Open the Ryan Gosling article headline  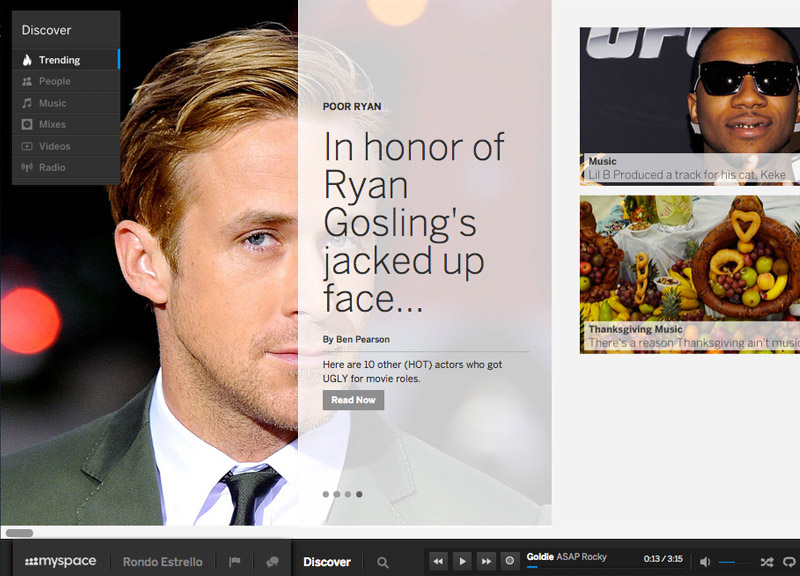point(414,222)
